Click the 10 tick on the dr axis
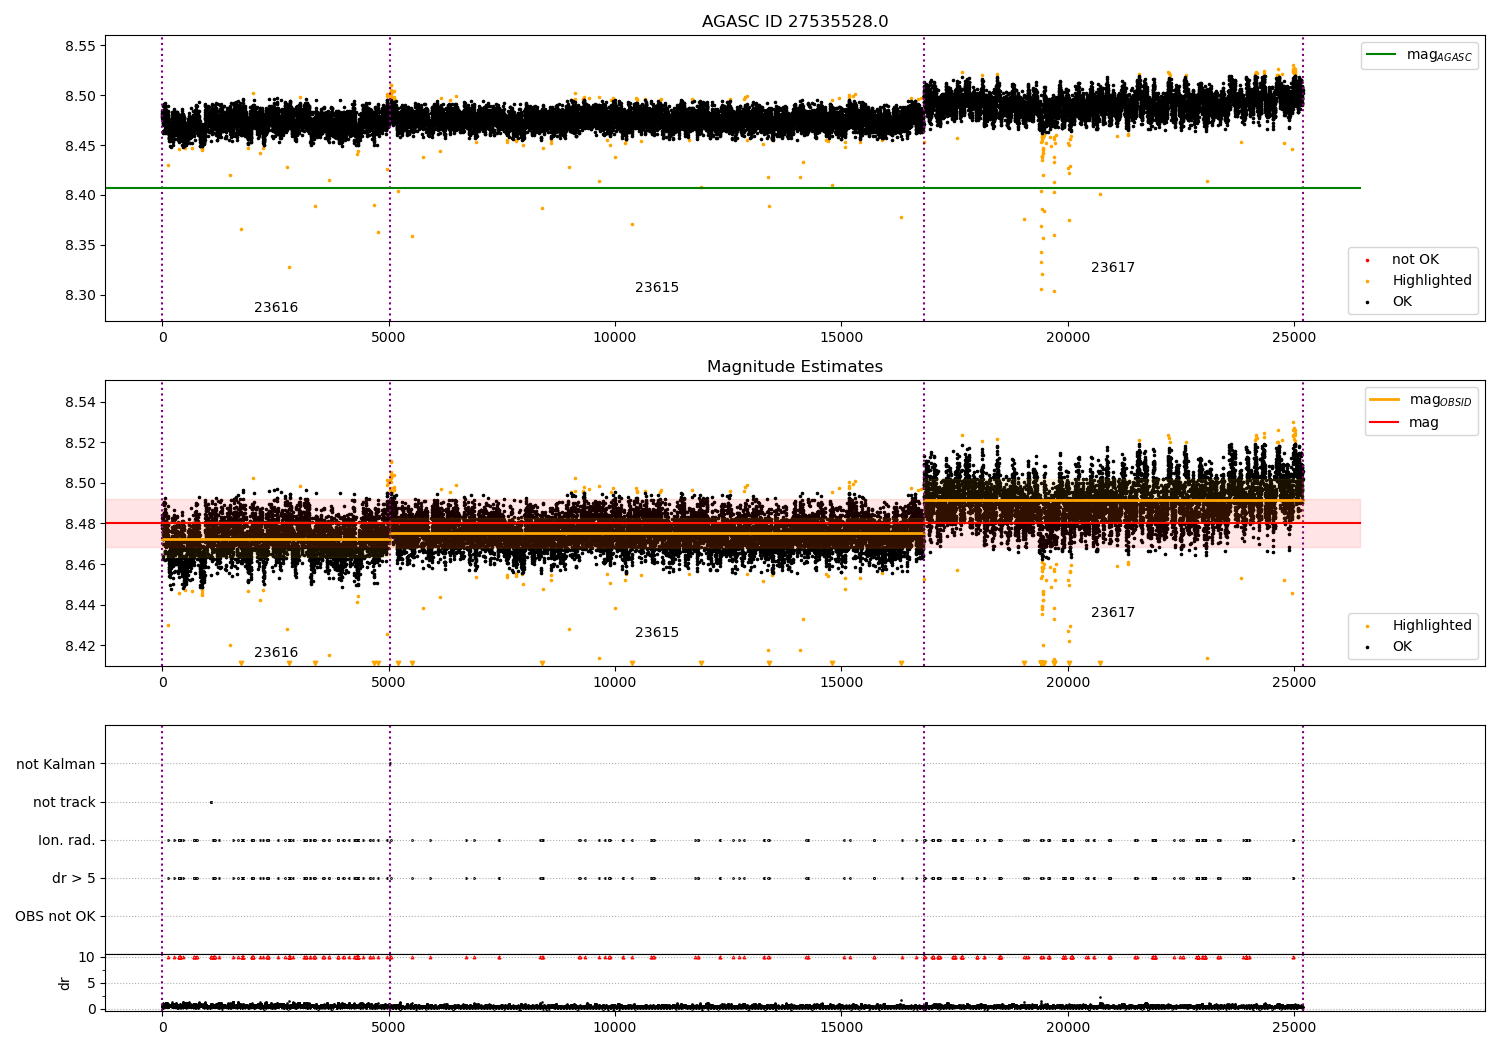The height and width of the screenshot is (1050, 1500). click(87, 958)
